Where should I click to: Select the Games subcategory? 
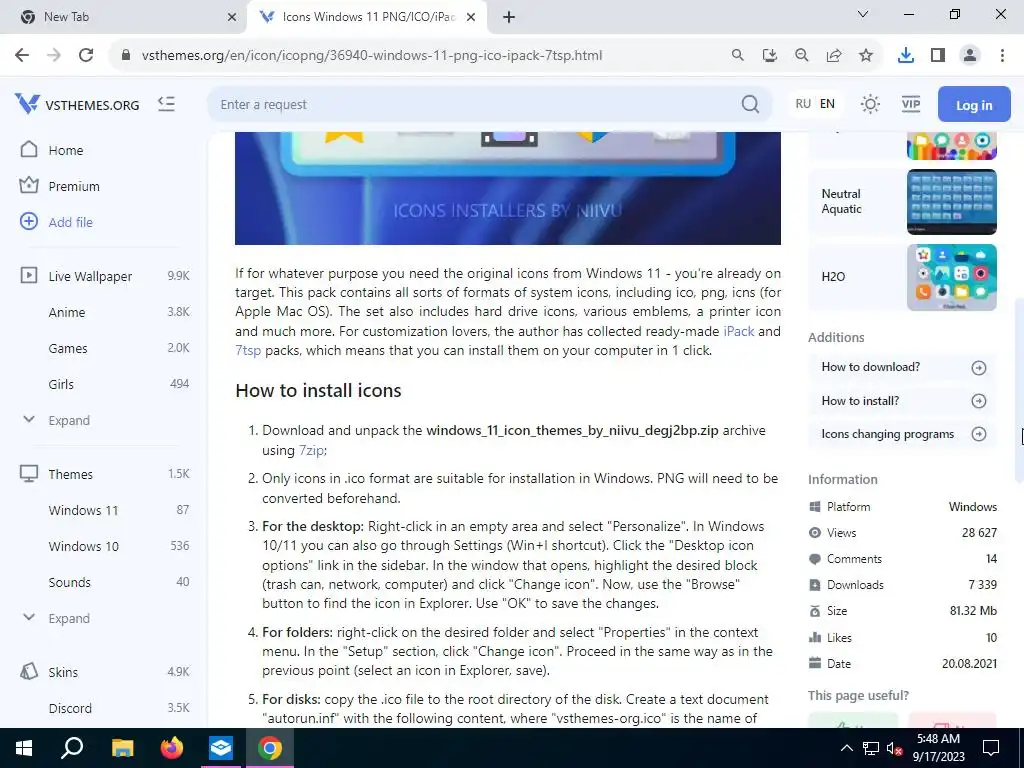[68, 348]
